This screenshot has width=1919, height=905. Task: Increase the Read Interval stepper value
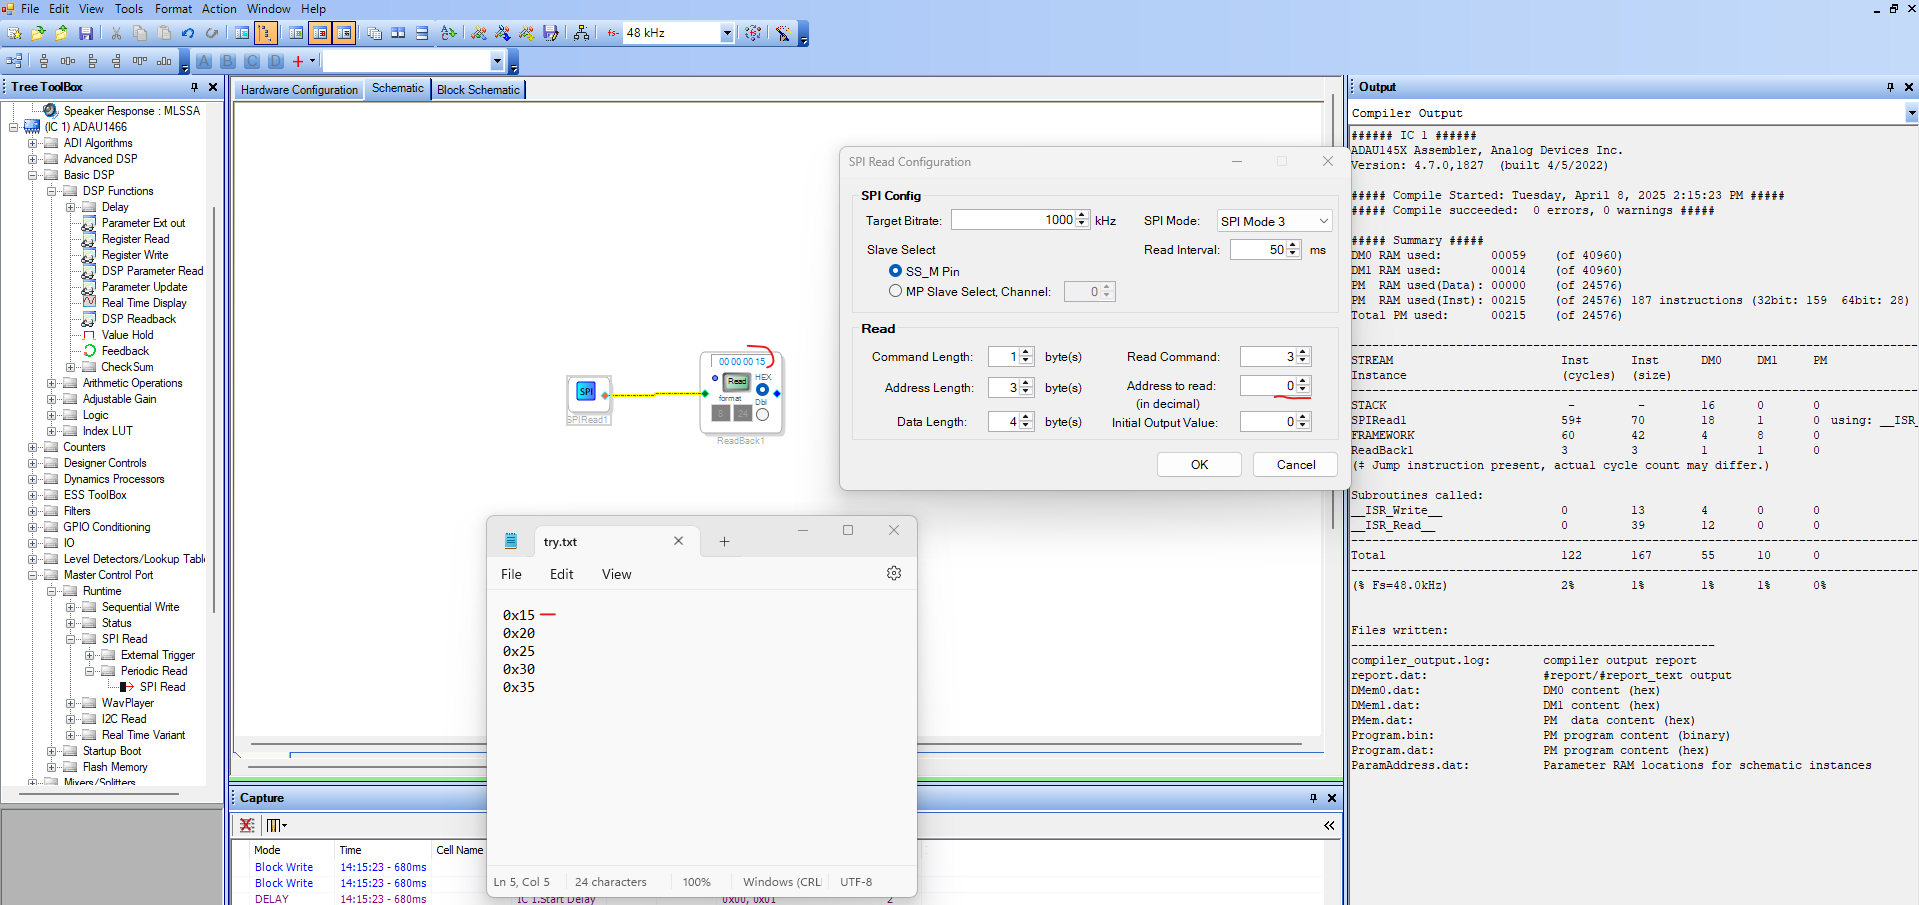pyautogui.click(x=1293, y=245)
